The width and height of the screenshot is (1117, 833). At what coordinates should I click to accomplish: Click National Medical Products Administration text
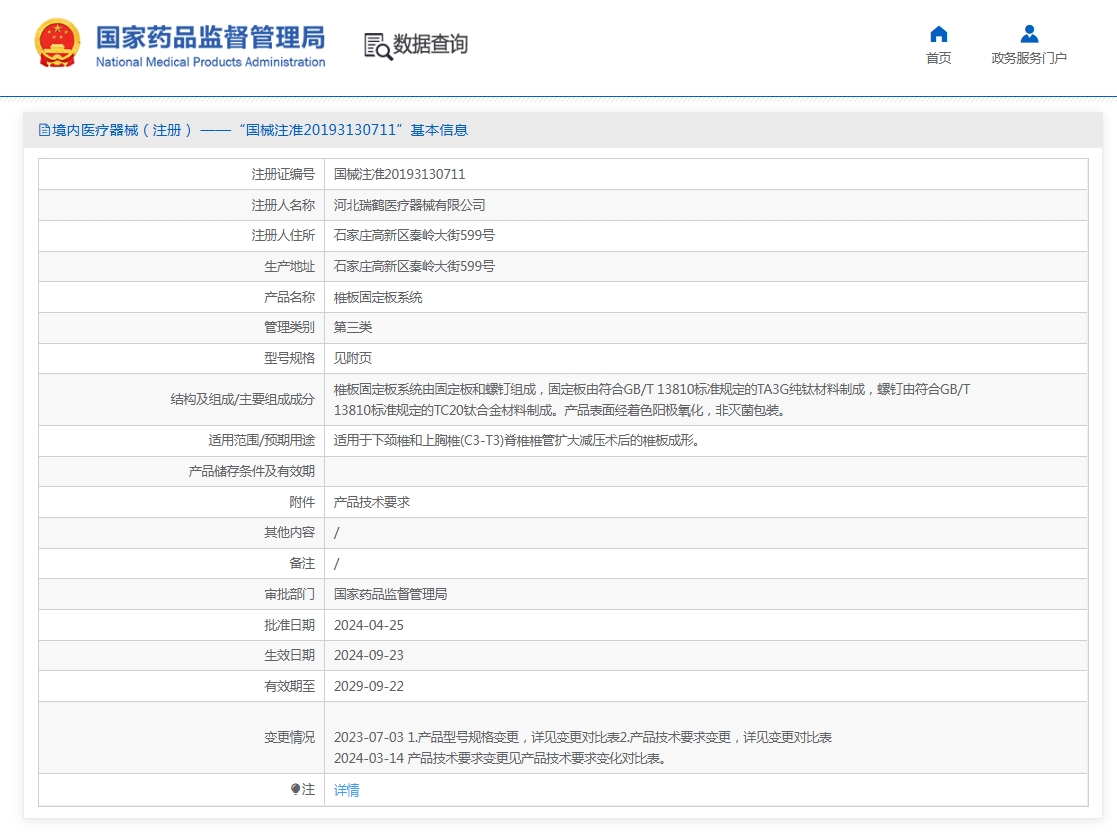point(210,62)
